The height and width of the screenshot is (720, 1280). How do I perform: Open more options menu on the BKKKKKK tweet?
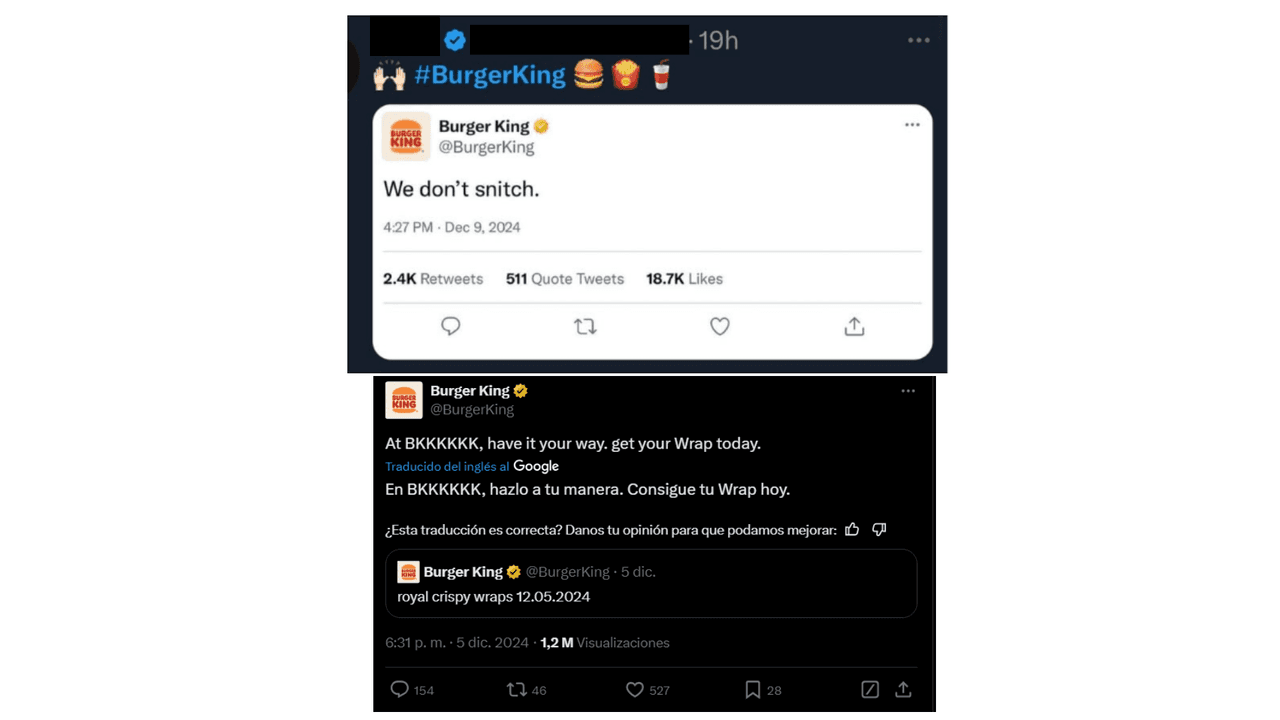pos(908,391)
